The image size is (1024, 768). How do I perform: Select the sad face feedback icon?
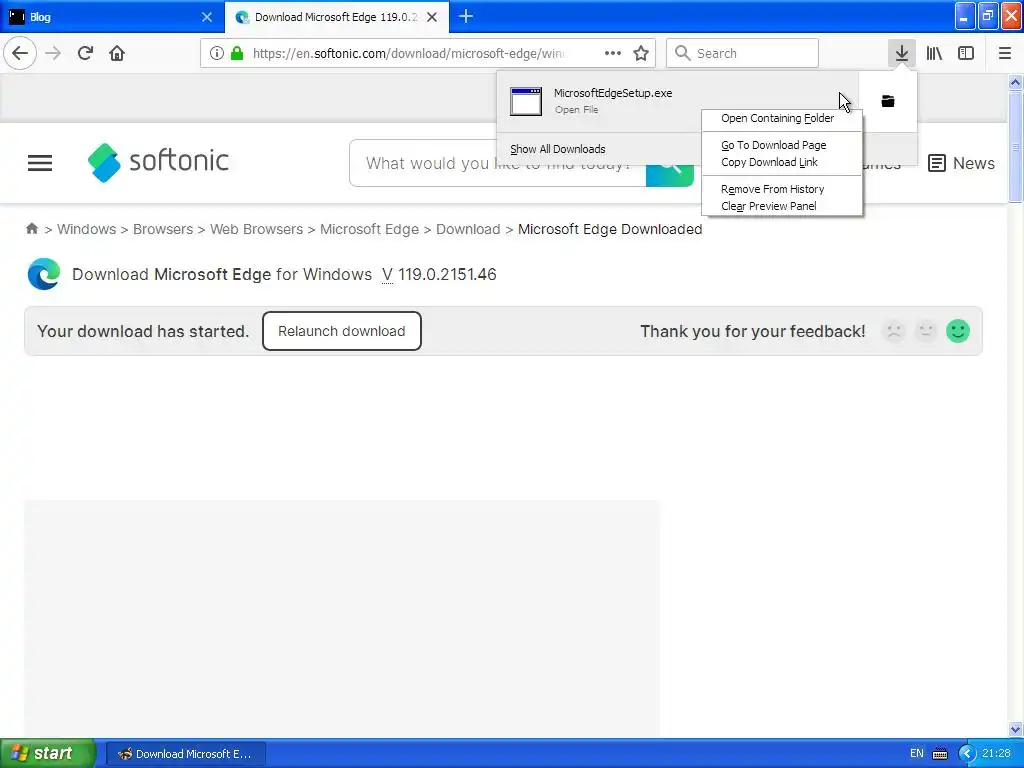click(894, 331)
